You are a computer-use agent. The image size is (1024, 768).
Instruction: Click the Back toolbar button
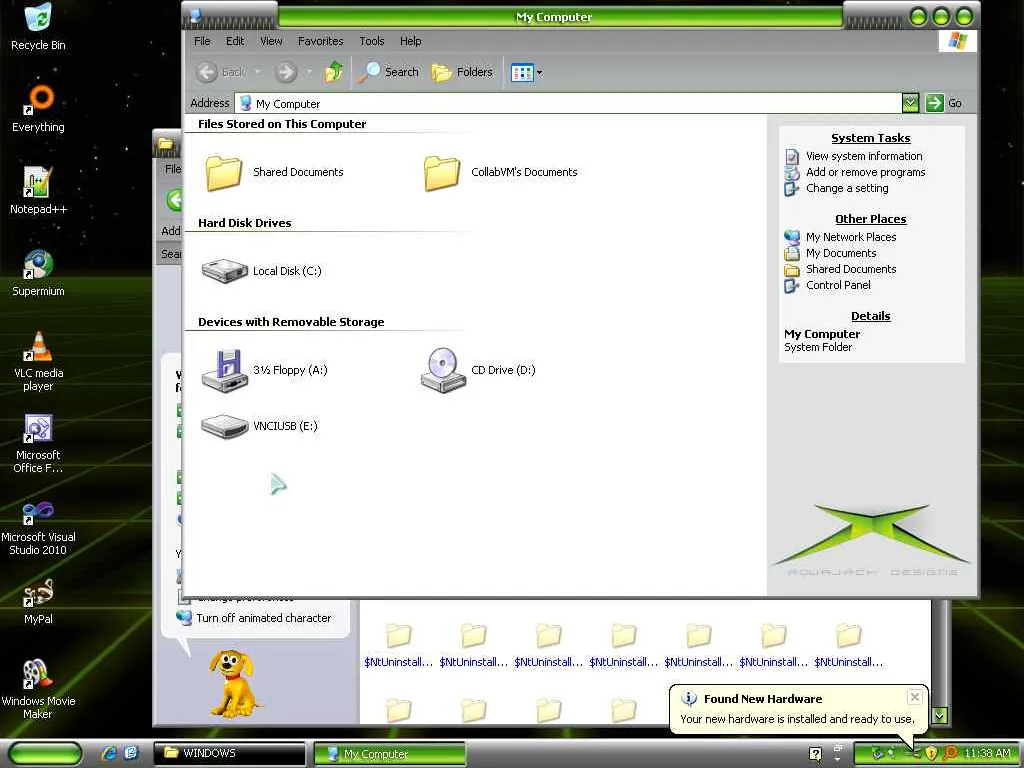click(221, 72)
